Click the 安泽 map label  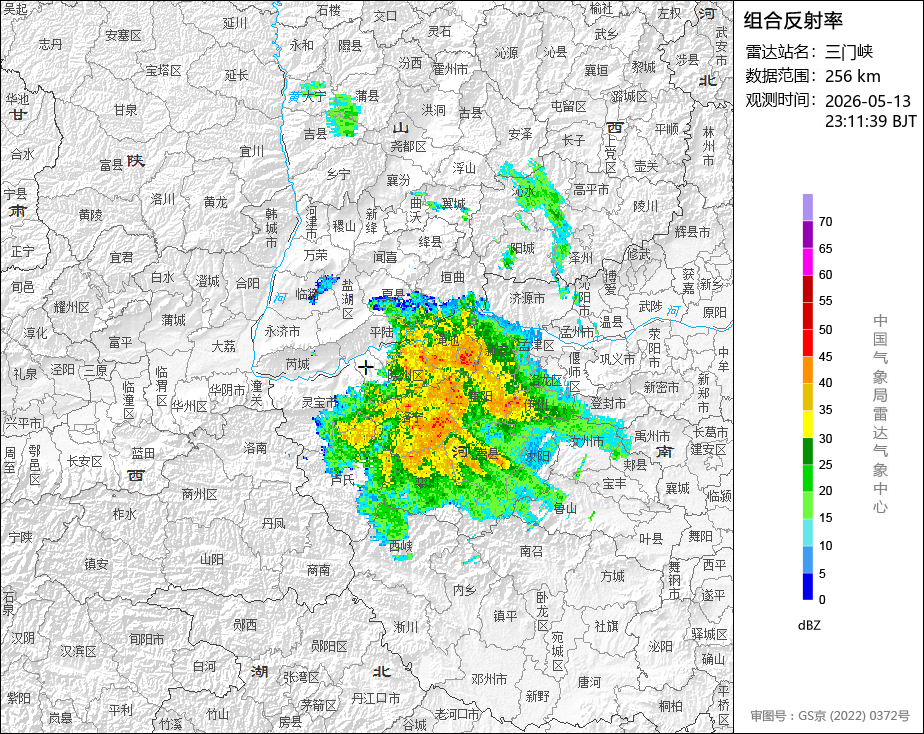point(520,134)
